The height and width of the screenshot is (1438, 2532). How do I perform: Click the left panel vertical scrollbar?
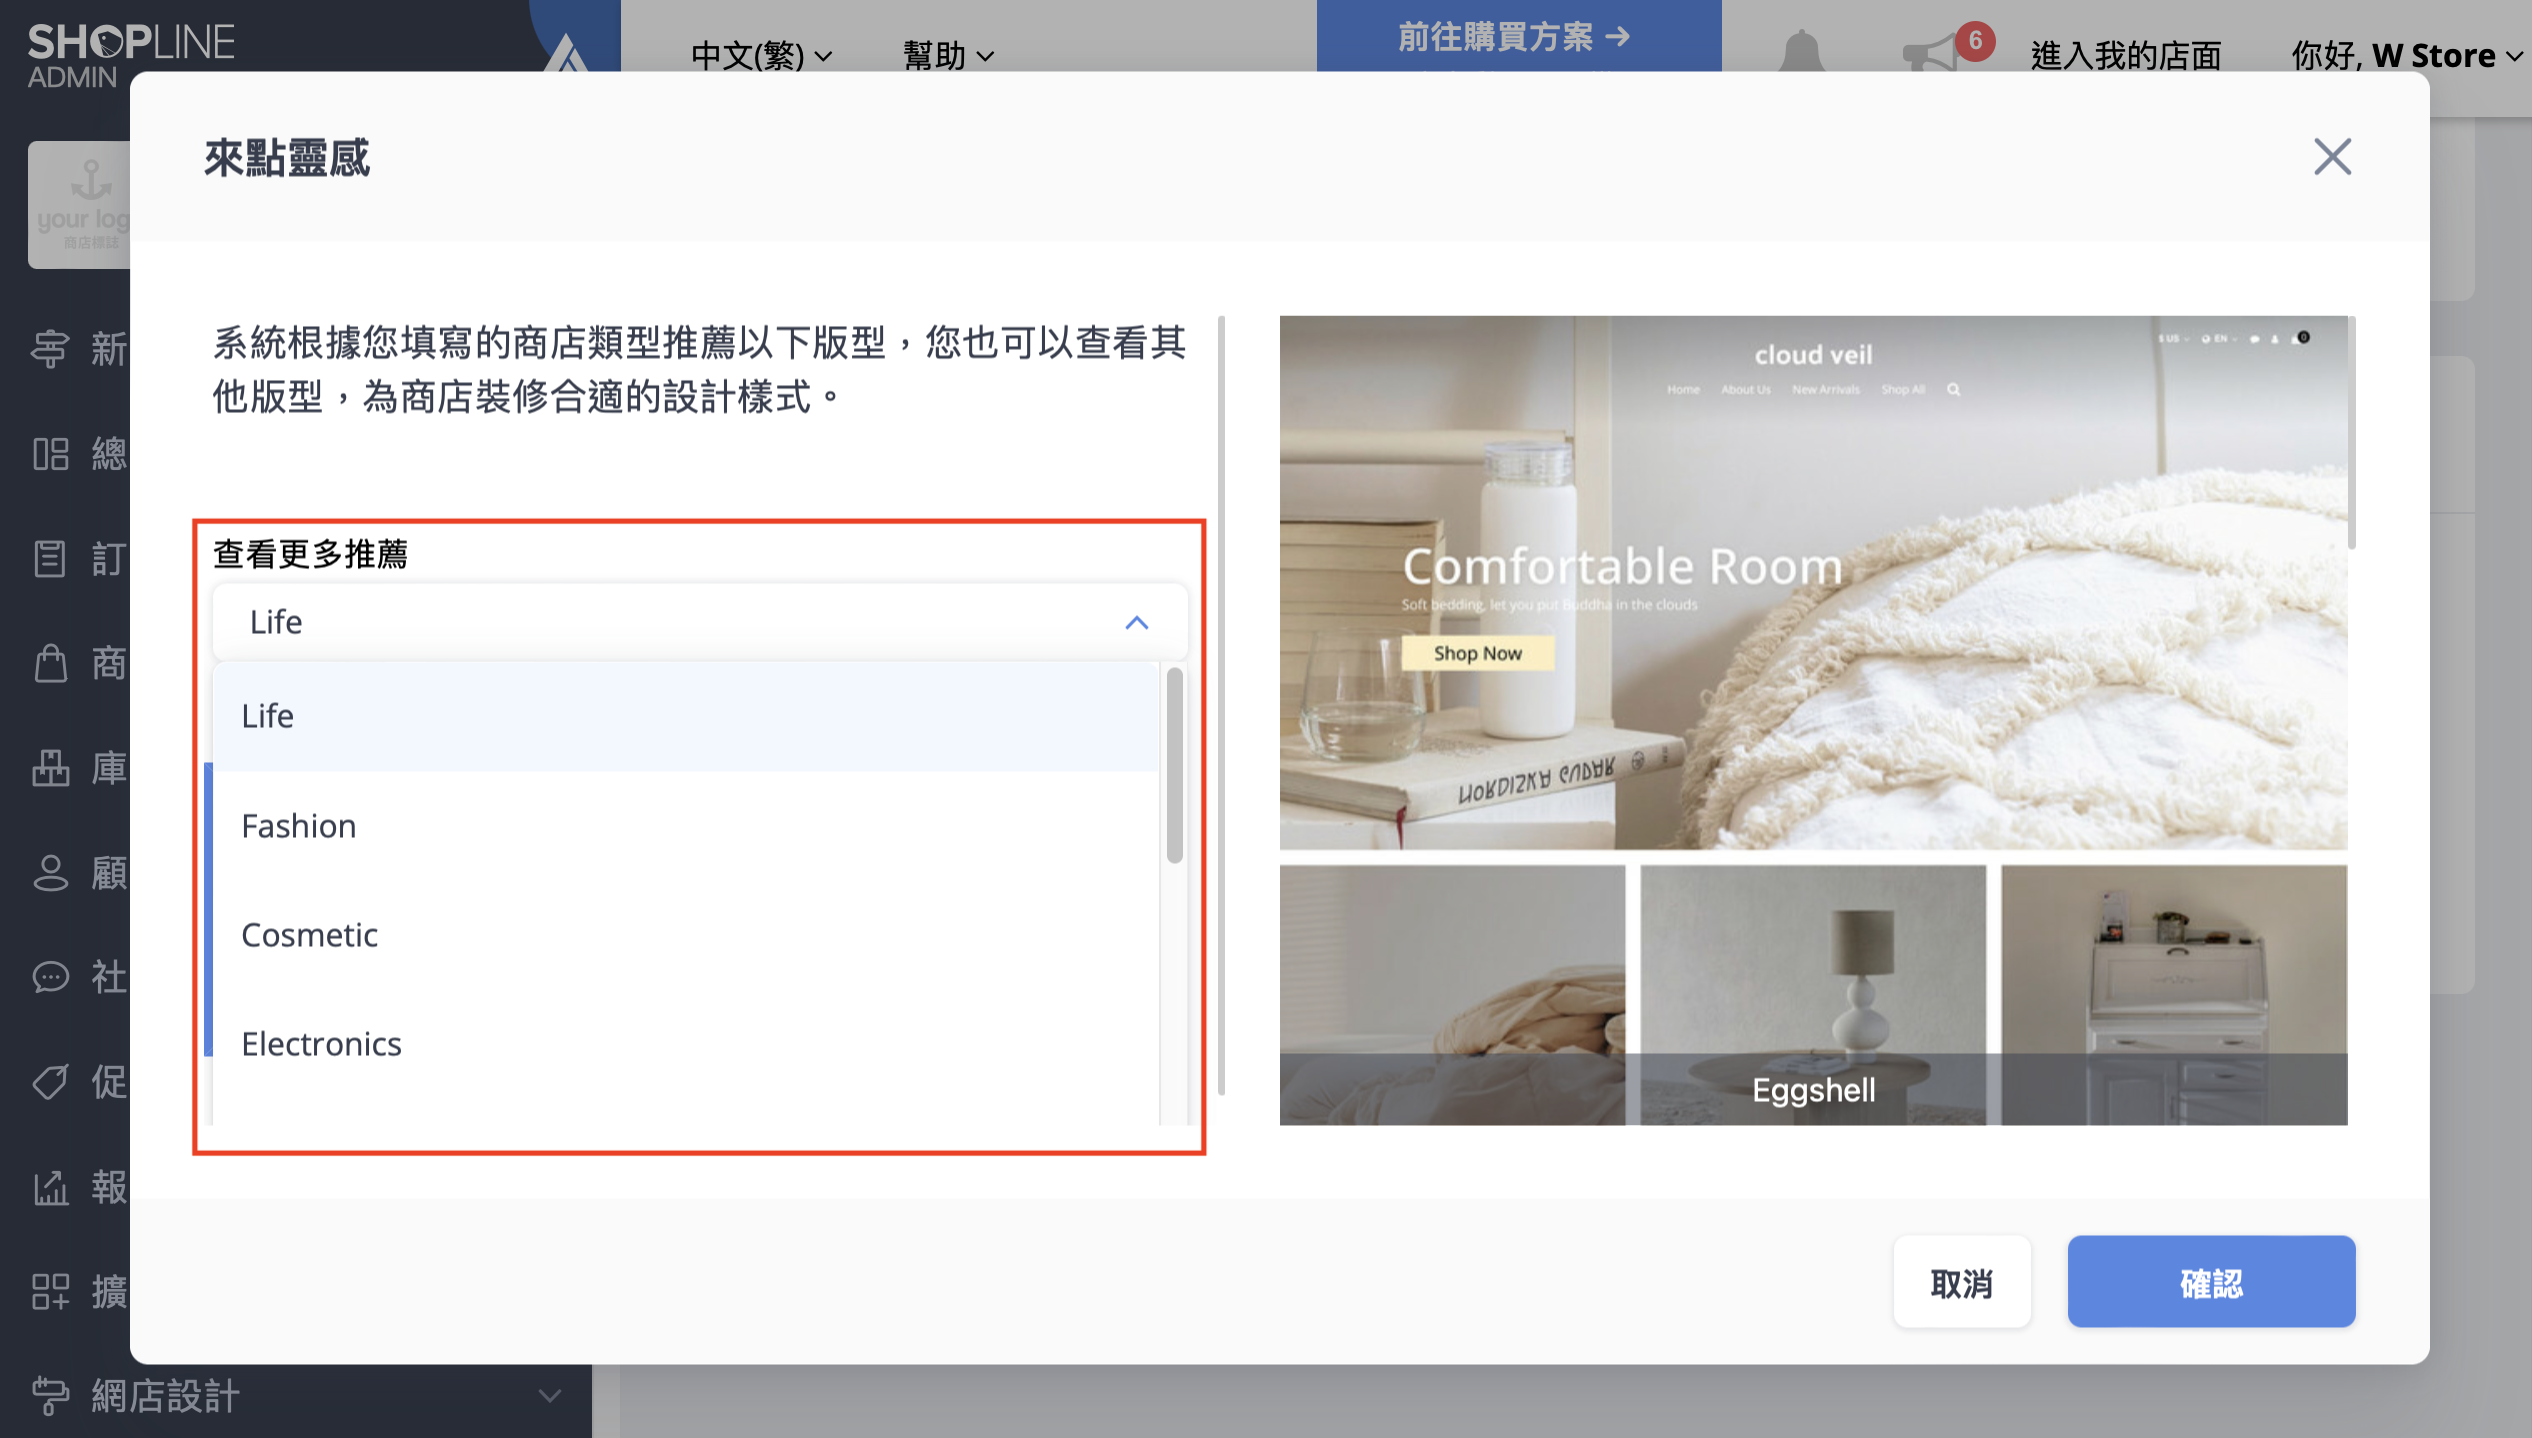click(x=1221, y=705)
